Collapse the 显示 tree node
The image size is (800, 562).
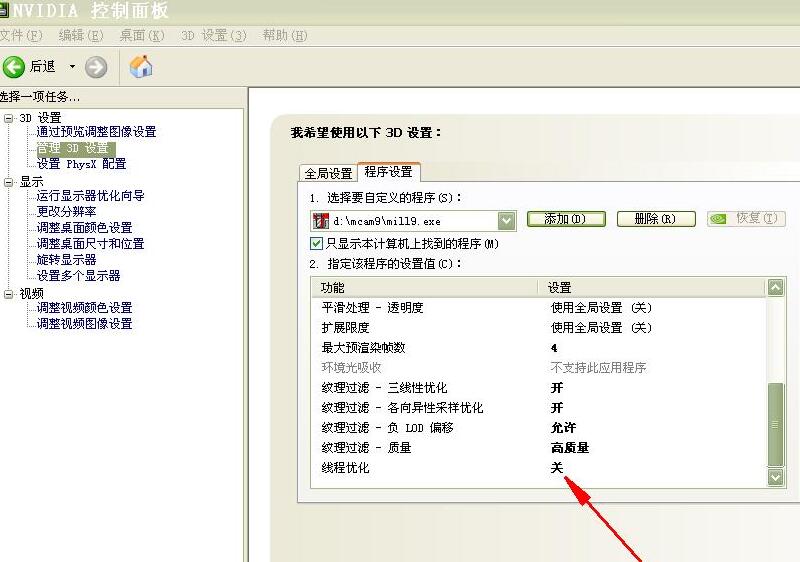(8, 182)
